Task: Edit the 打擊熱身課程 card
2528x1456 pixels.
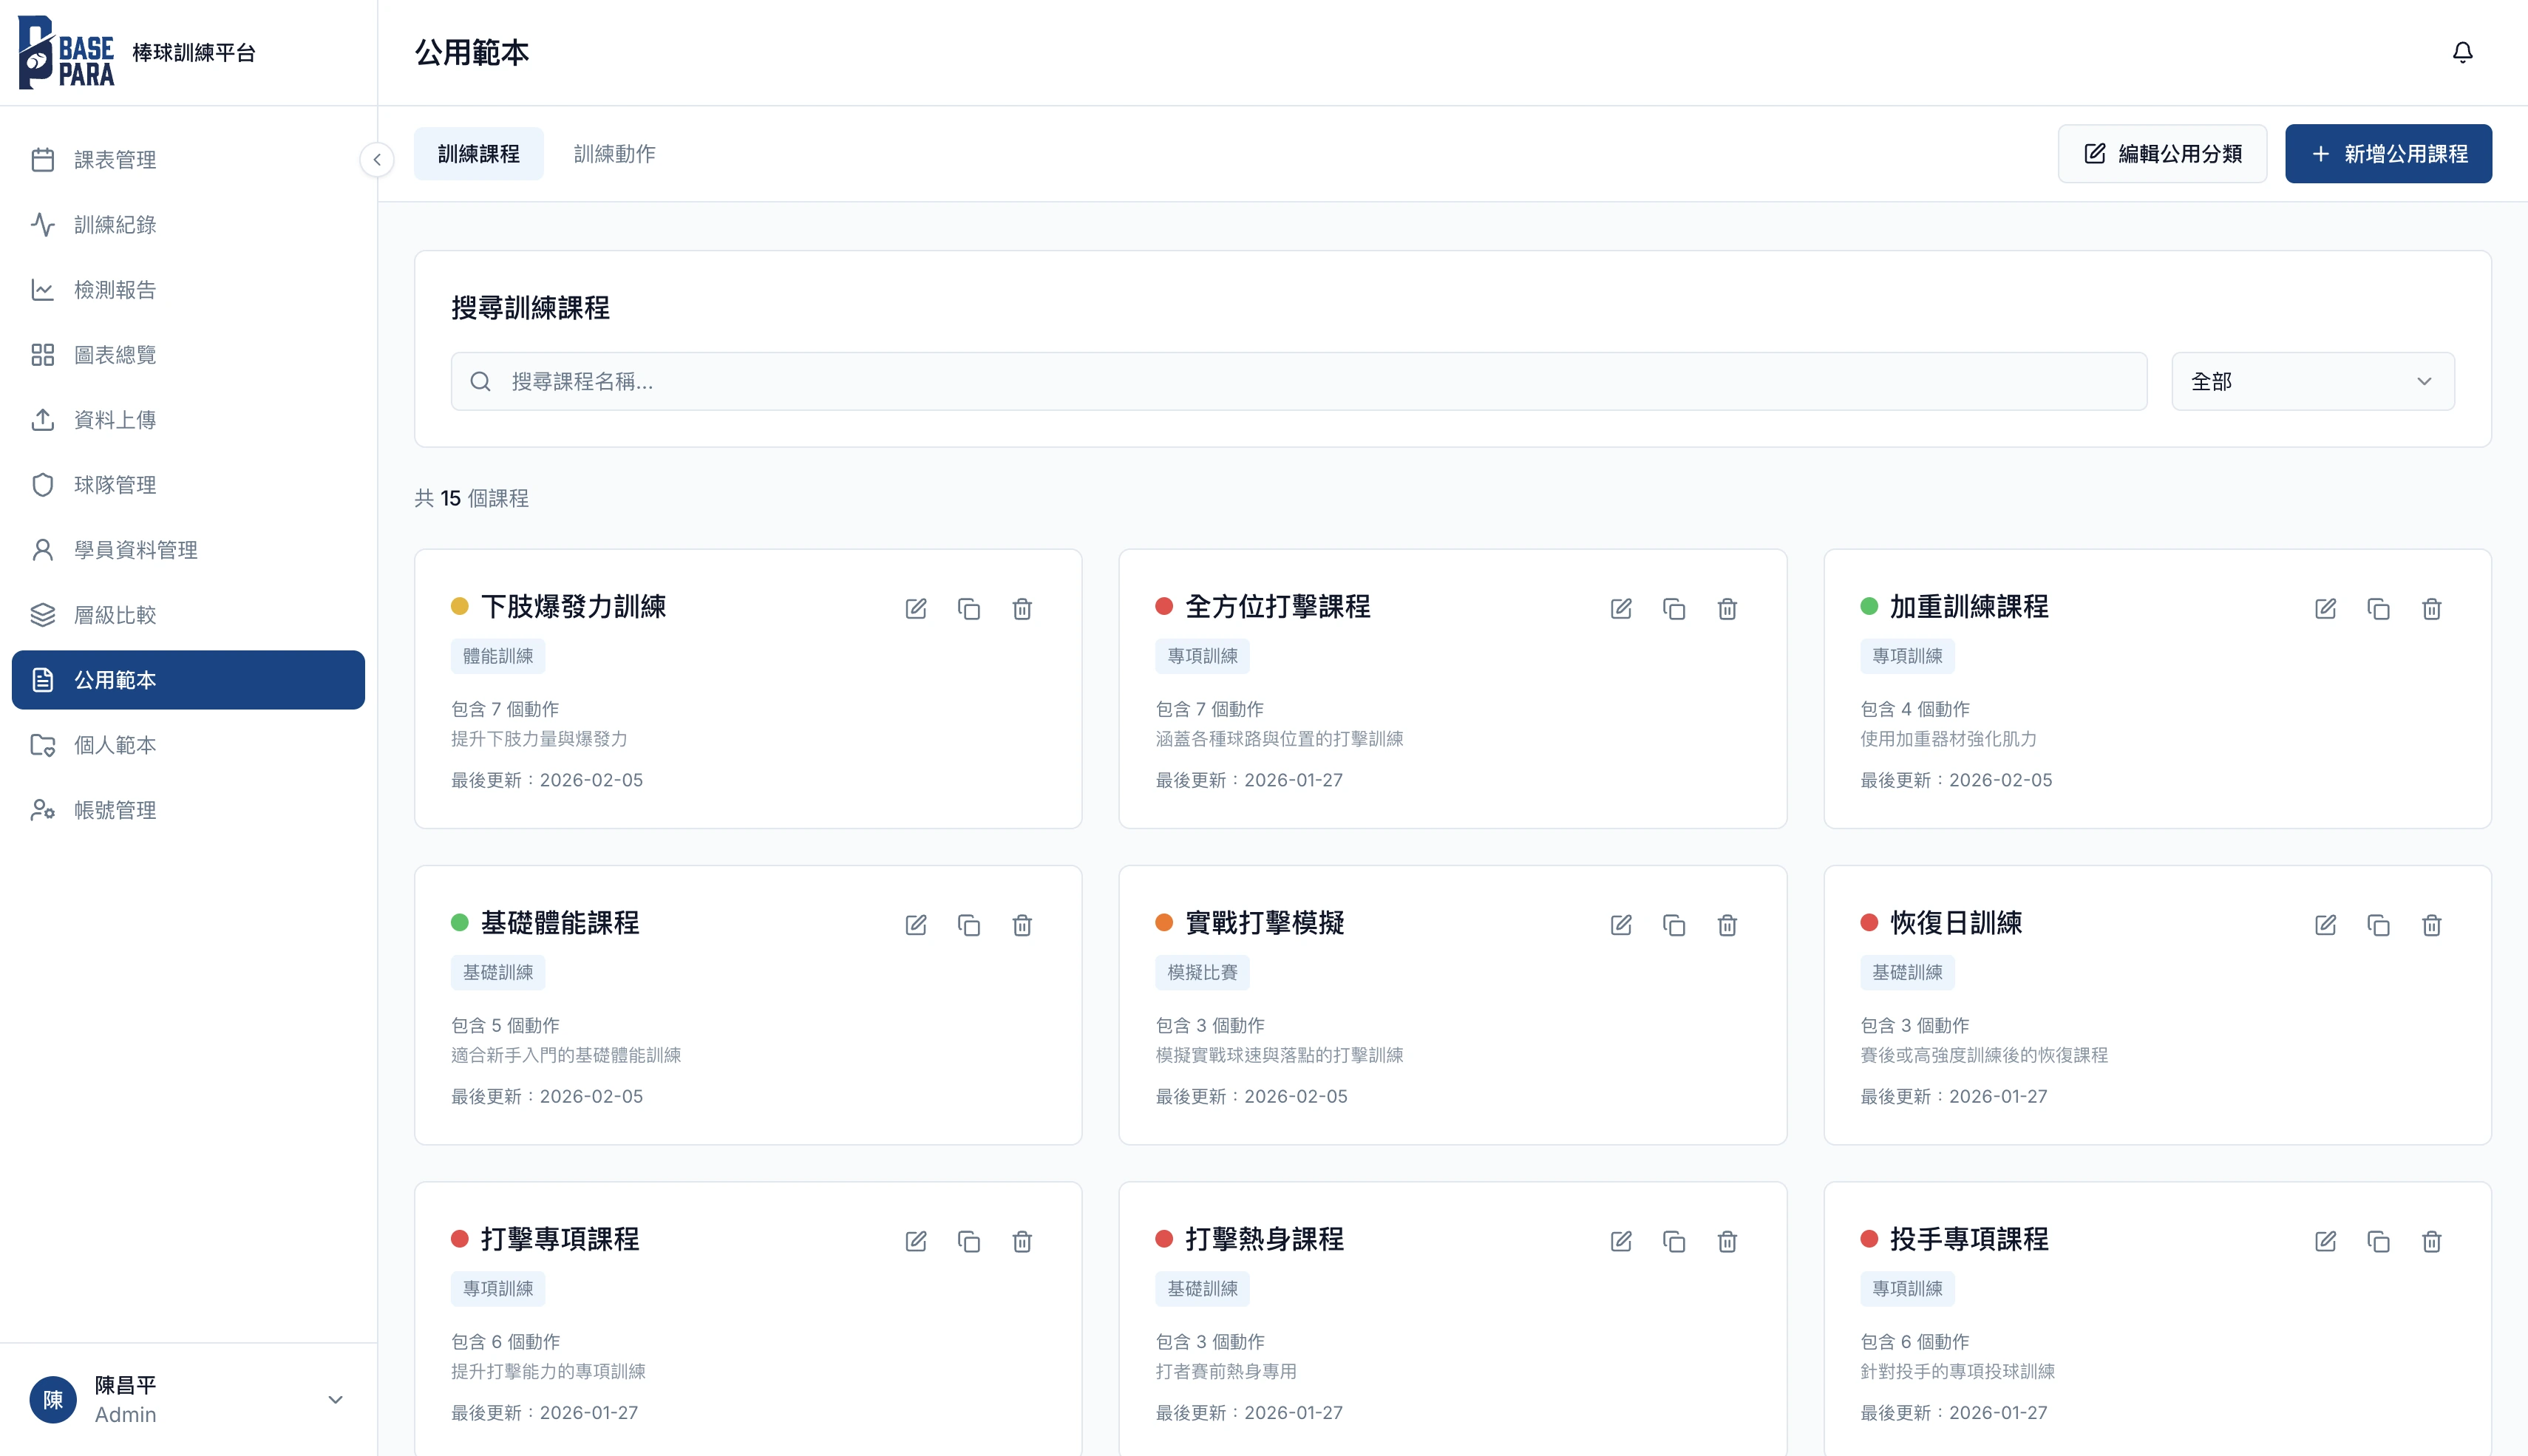Action: (x=1621, y=1241)
